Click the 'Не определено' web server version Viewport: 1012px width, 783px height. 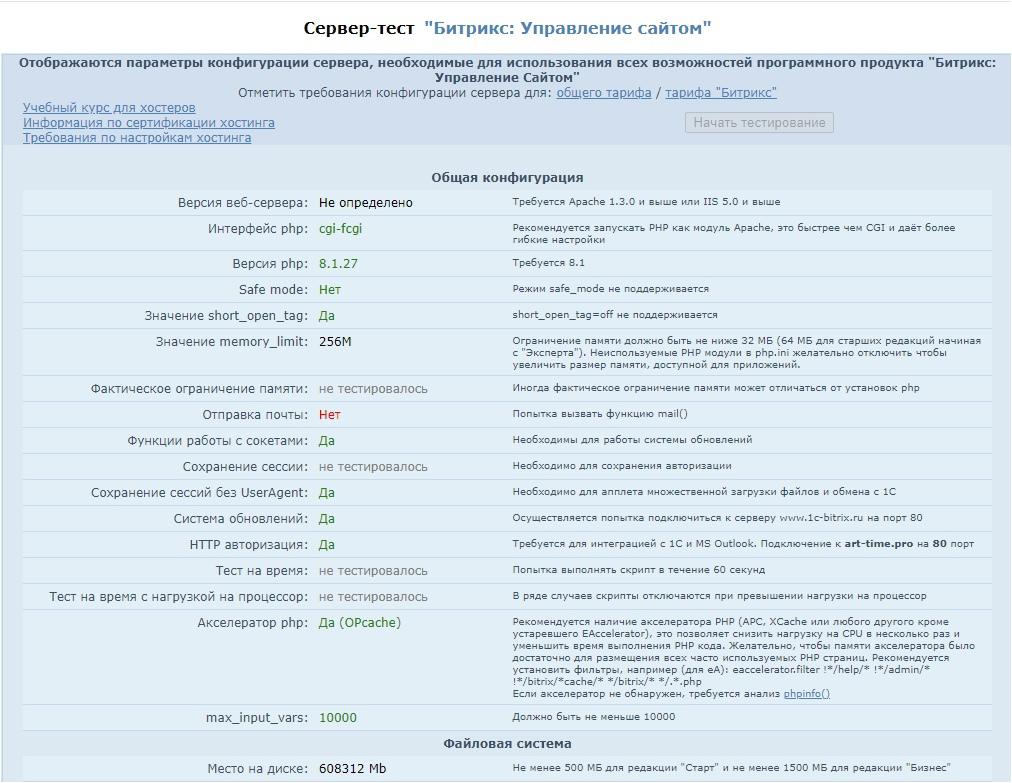(x=365, y=202)
